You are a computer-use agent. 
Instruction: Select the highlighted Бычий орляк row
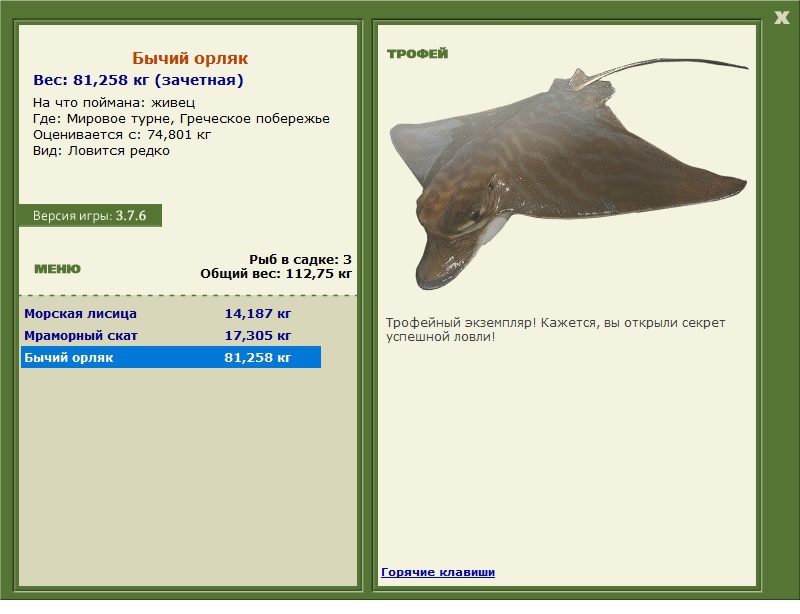point(171,357)
